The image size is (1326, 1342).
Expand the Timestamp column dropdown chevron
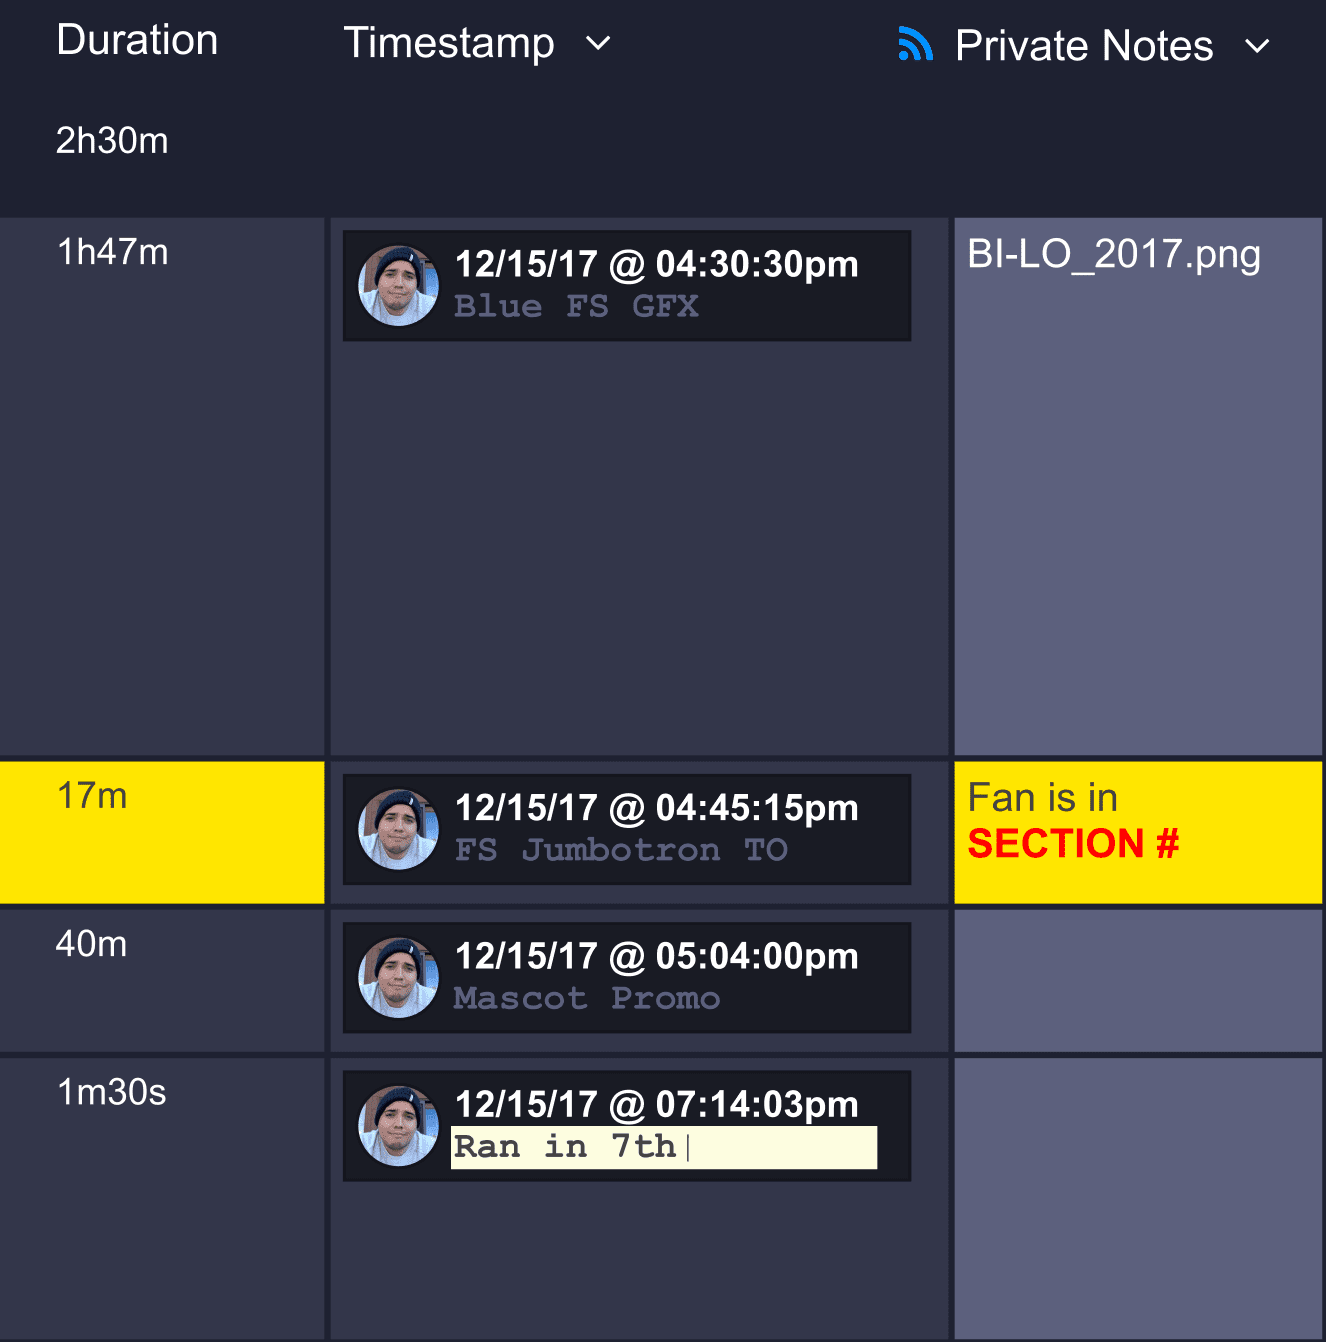click(598, 43)
